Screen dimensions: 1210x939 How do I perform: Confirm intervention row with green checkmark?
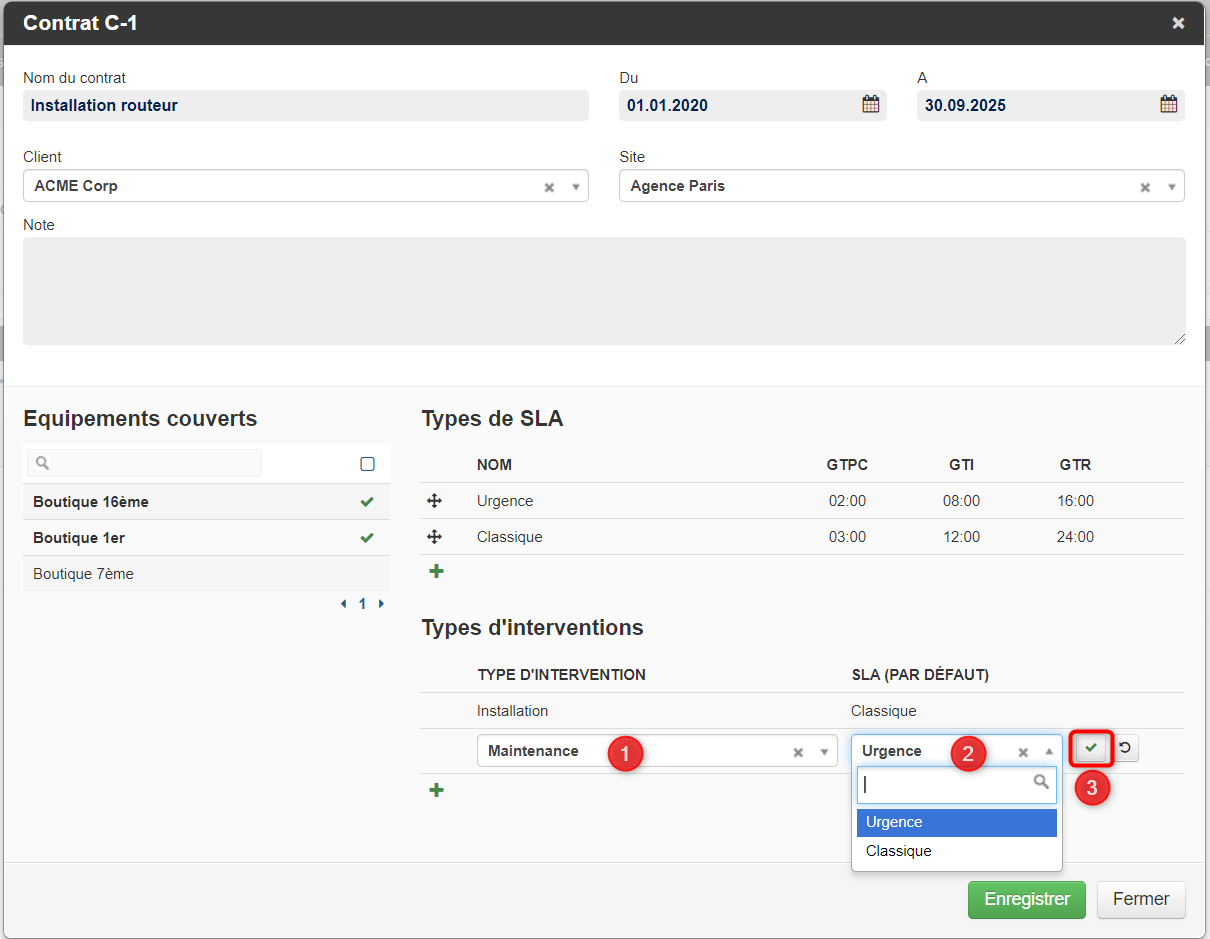pos(1091,748)
